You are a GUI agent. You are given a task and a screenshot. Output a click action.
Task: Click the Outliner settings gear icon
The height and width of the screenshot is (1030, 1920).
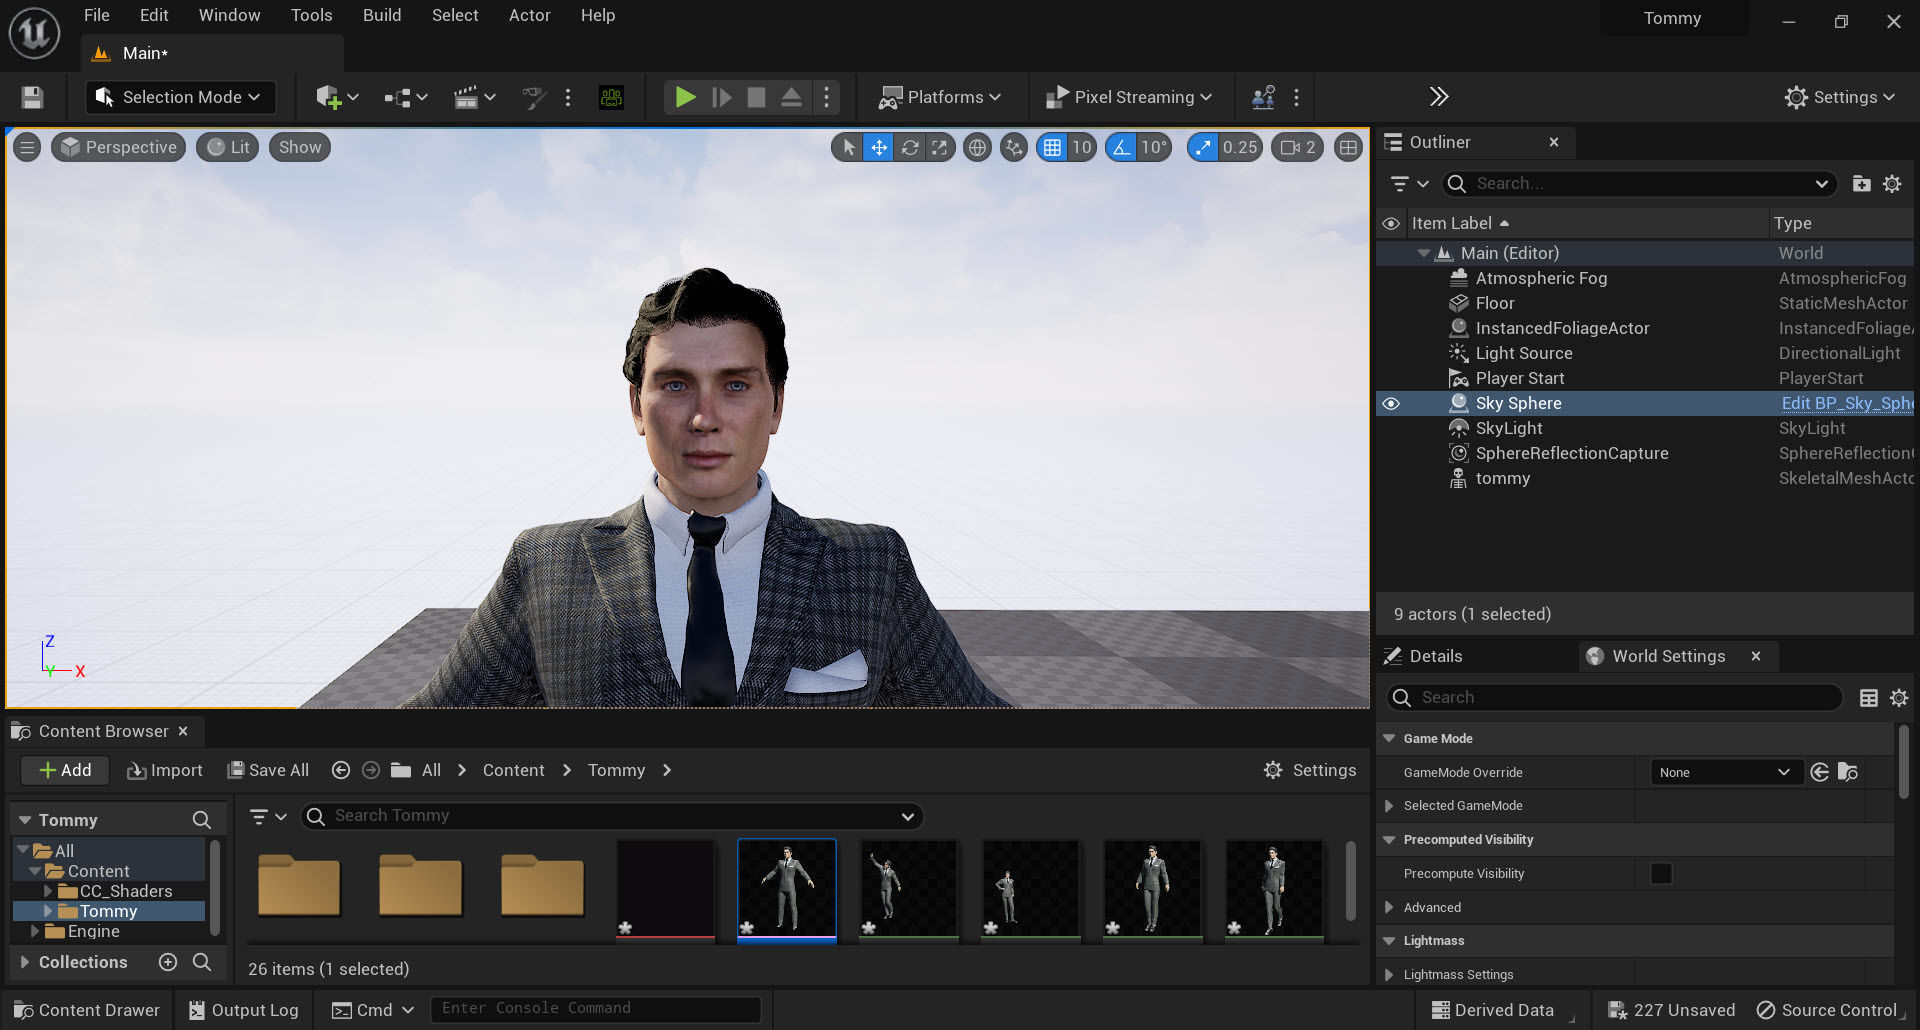(x=1892, y=184)
